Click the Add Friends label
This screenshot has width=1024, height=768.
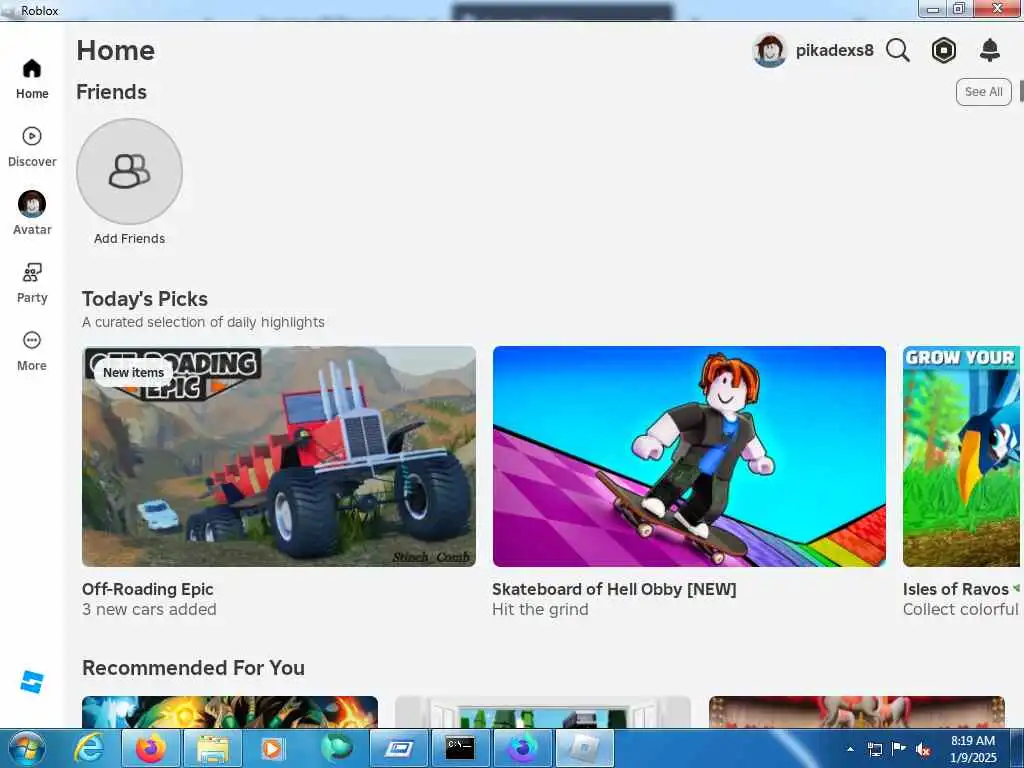(x=129, y=238)
